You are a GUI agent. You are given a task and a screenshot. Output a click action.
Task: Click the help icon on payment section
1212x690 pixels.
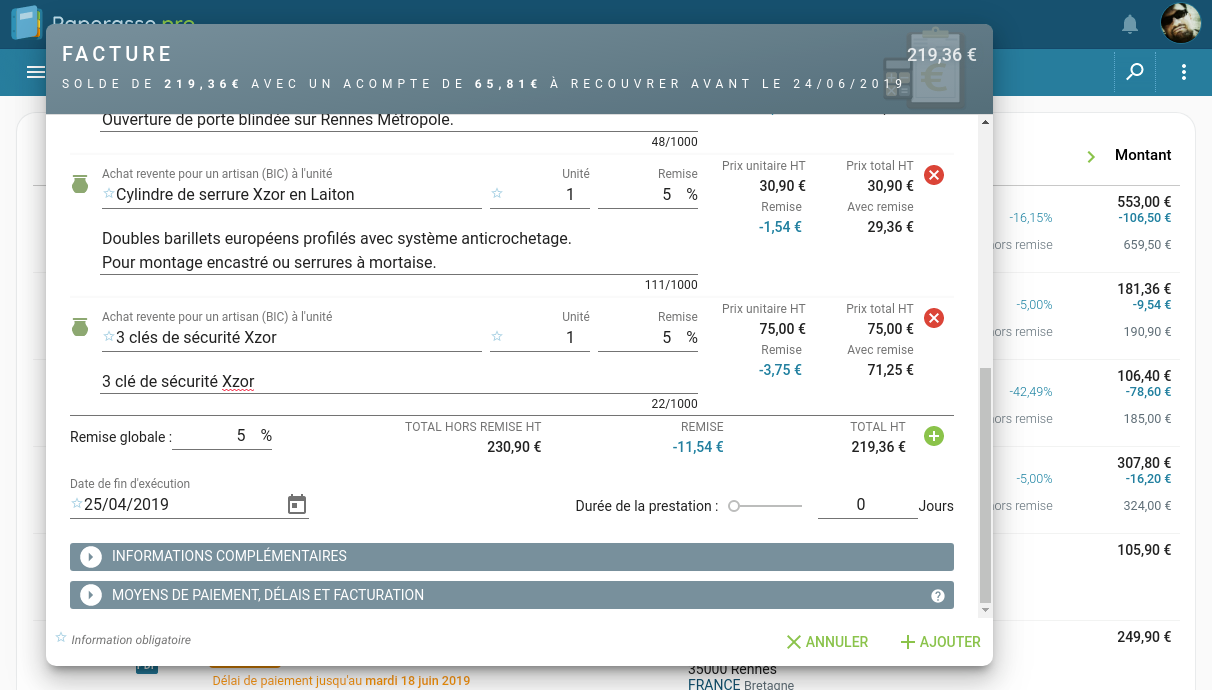pos(938,596)
